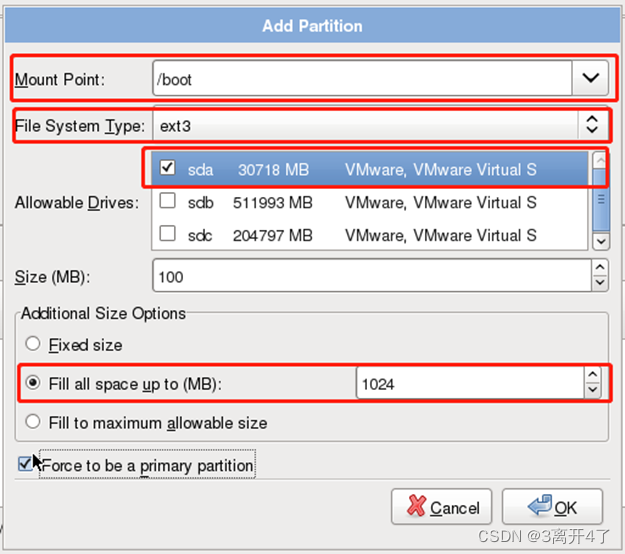Toggle Force to be a primary partition
625x554 pixels.
[26, 464]
